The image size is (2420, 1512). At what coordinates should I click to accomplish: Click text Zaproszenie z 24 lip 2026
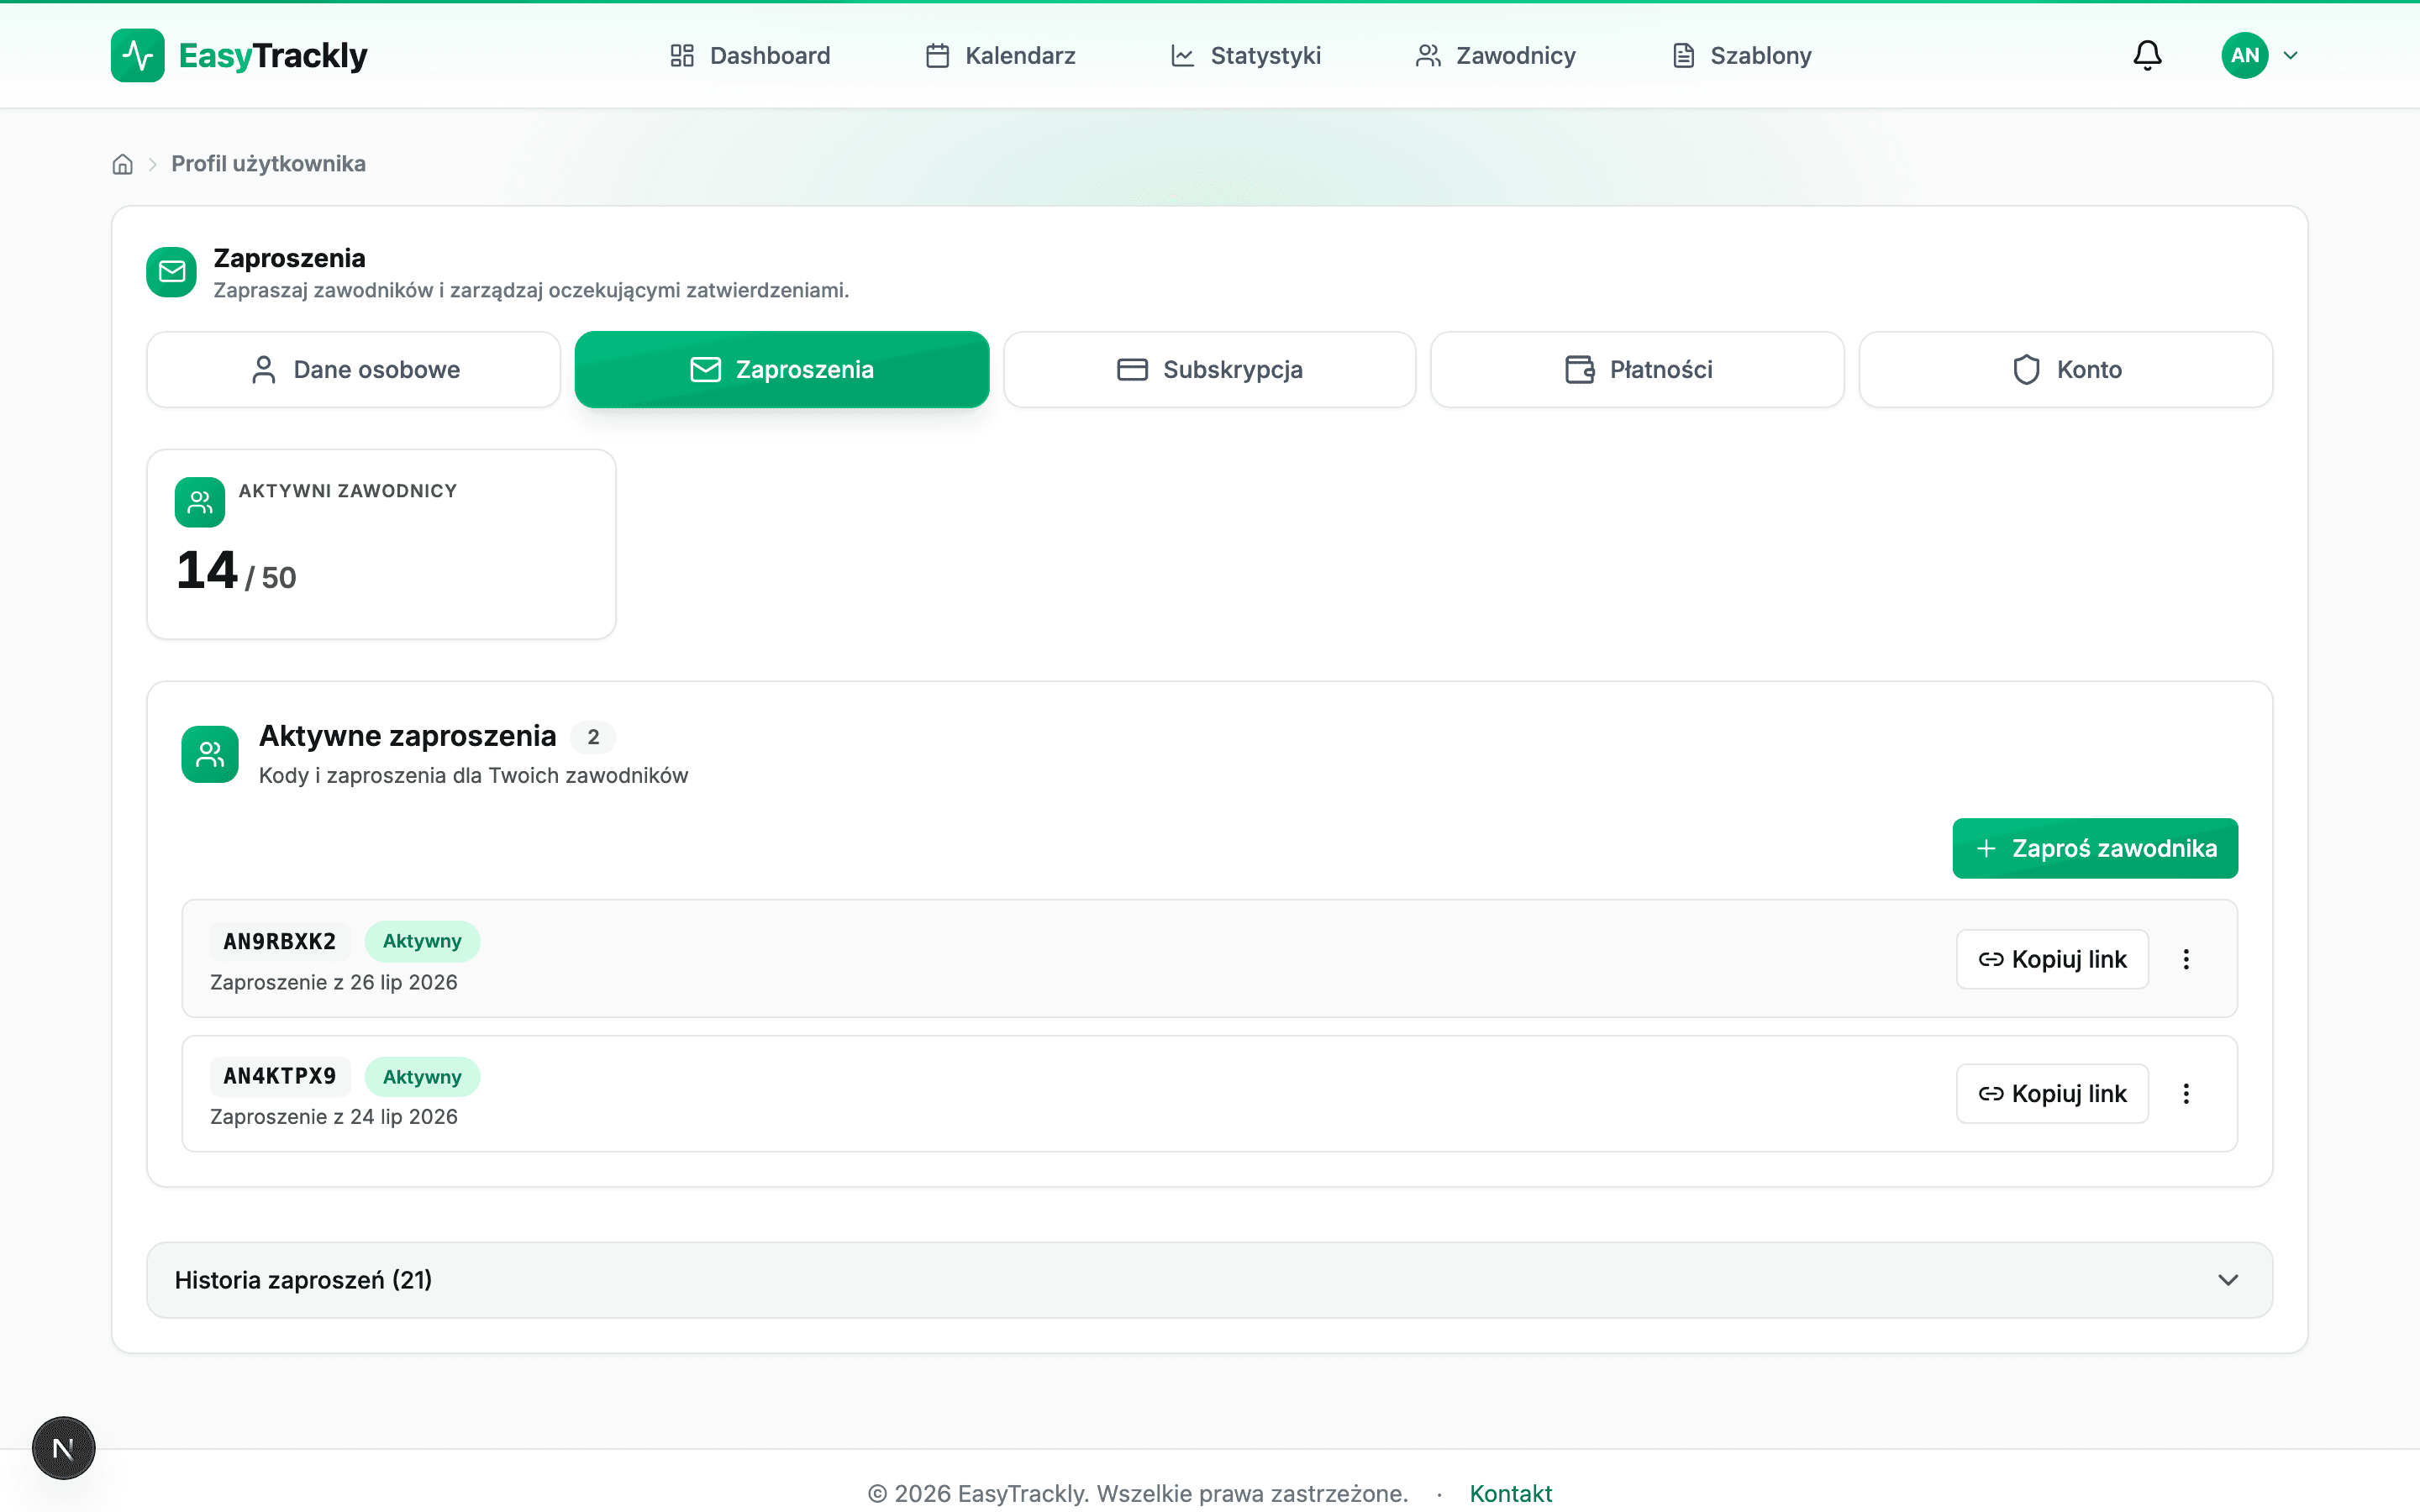tap(334, 1117)
